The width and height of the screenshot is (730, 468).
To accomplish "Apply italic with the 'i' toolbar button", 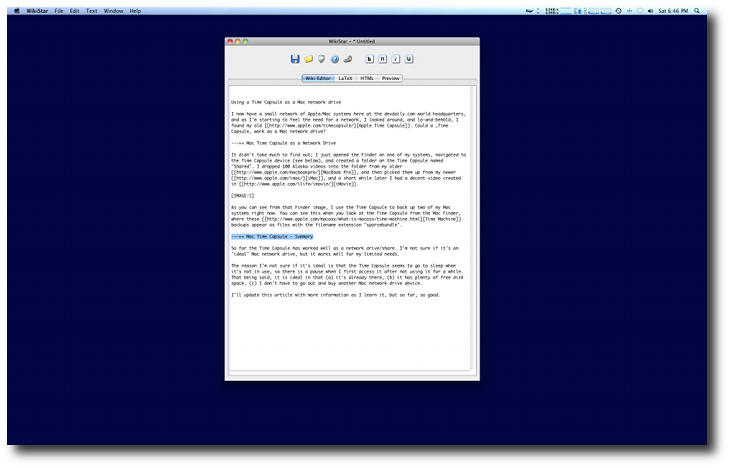I will coord(396,59).
